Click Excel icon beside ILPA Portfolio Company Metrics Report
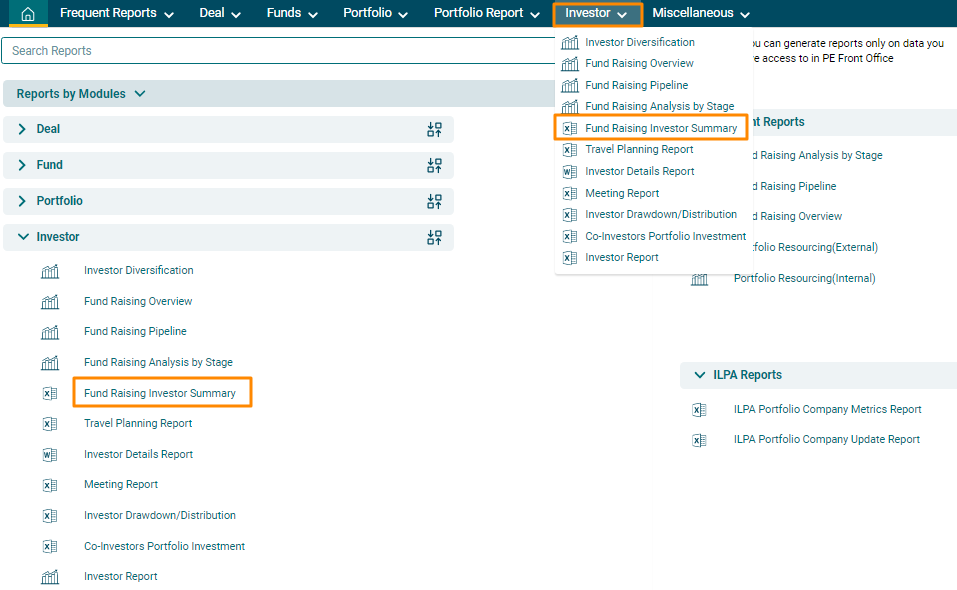Viewport: 957px width, 590px height. [x=699, y=410]
